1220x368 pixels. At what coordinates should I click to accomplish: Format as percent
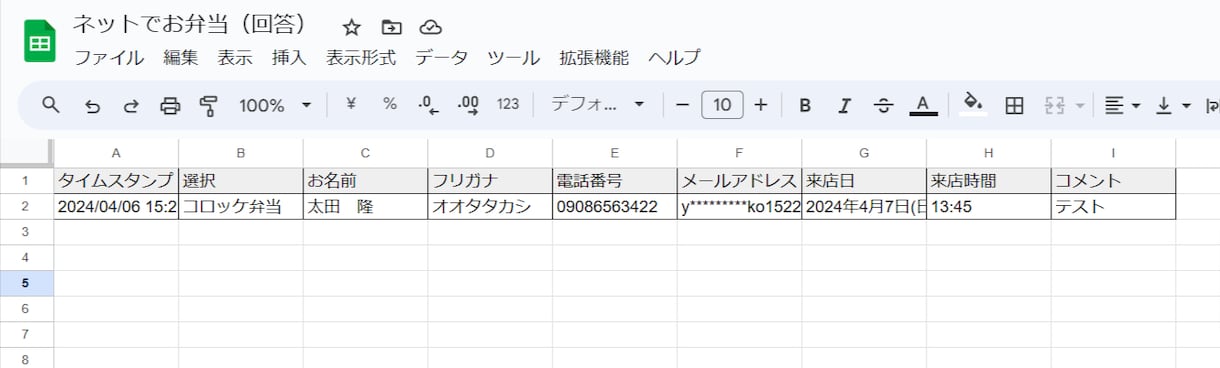390,104
